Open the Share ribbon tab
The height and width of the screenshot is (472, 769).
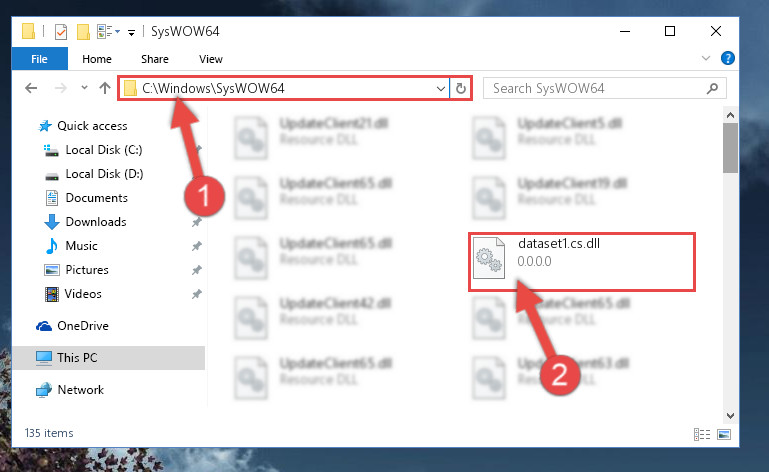pyautogui.click(x=155, y=59)
